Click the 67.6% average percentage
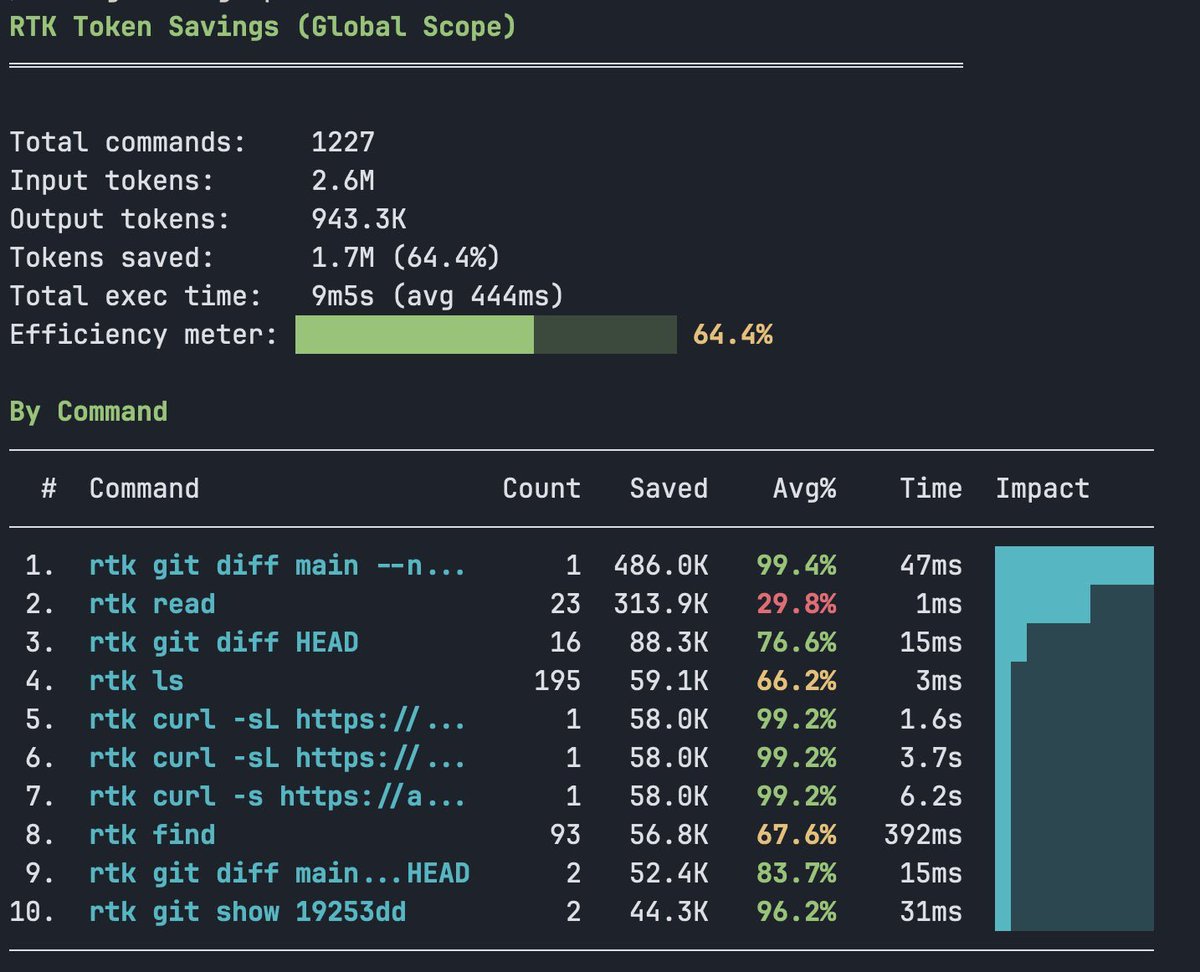1200x972 pixels. (x=797, y=834)
